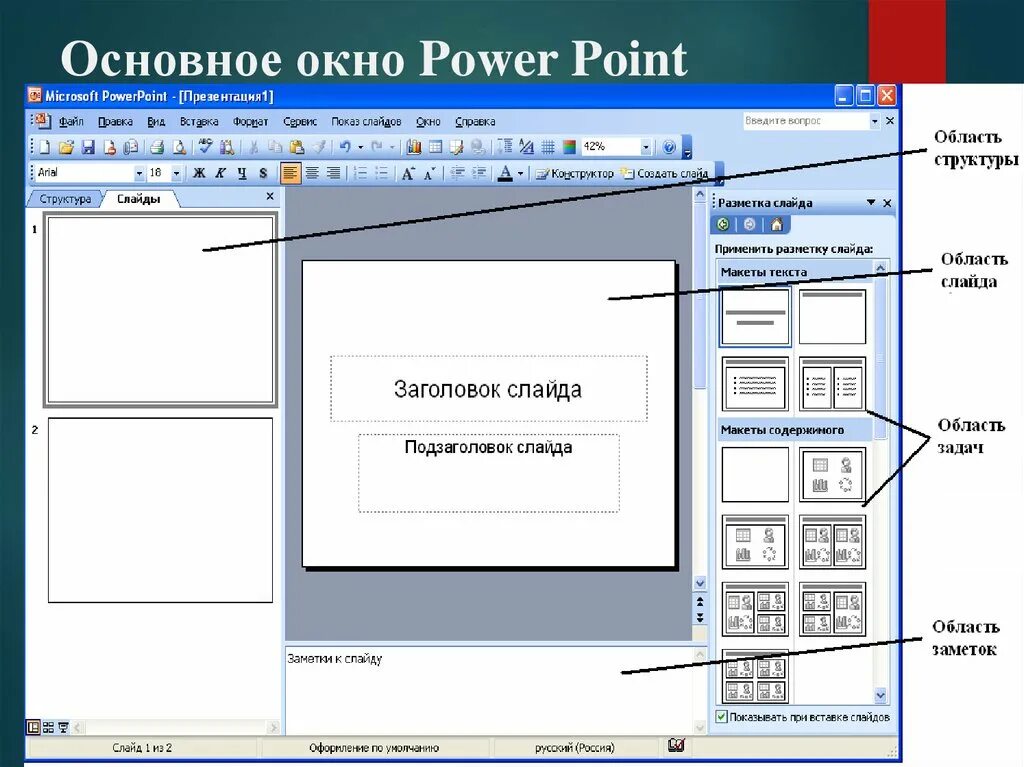The height and width of the screenshot is (767, 1024).
Task: Save the presentation with the floppy disk icon
Action: pos(88,147)
